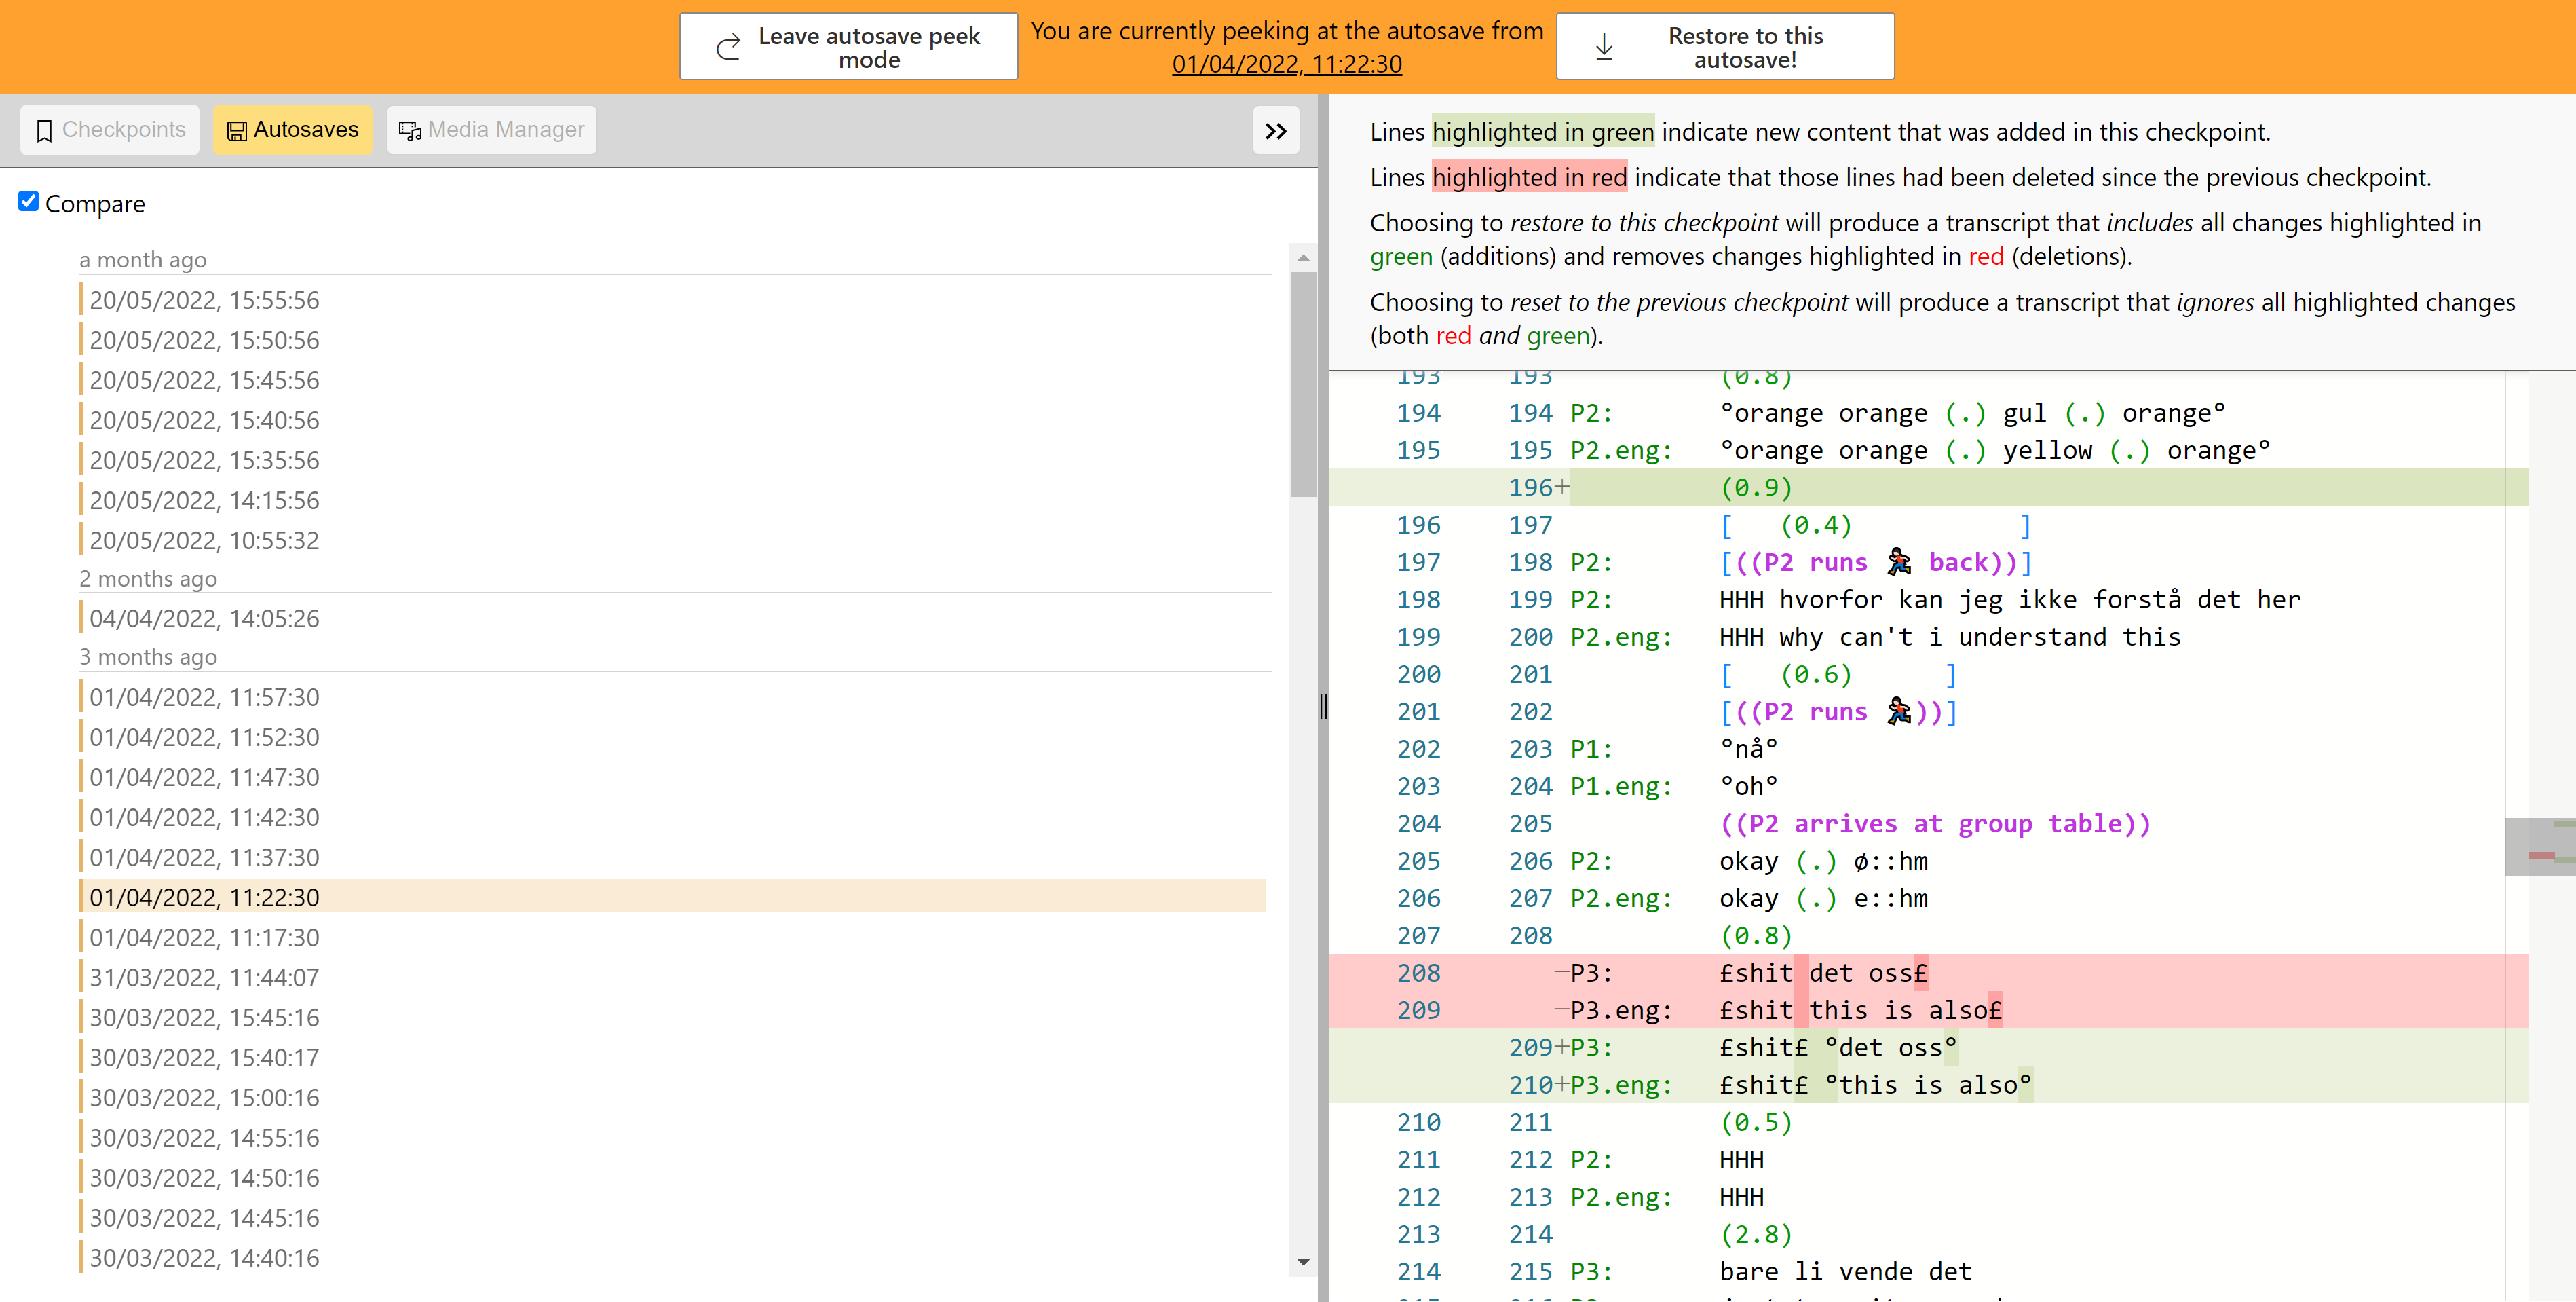Select autosave 04/04/2022, 14:05:26
The height and width of the screenshot is (1302, 2576).
[x=204, y=618]
